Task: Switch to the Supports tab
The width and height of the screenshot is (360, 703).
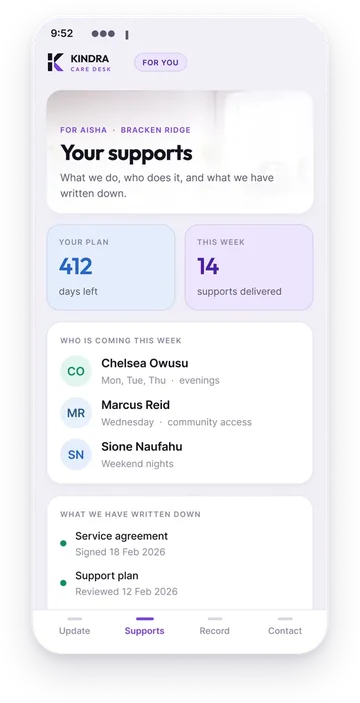Action: (144, 627)
